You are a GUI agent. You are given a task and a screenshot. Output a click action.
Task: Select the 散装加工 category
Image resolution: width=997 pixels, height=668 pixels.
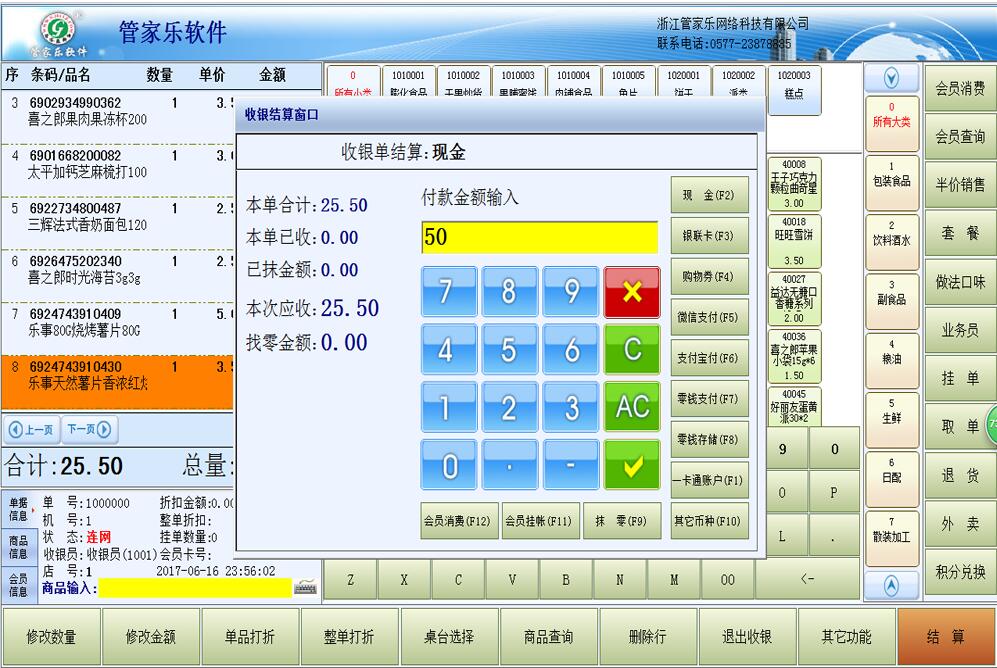891,538
